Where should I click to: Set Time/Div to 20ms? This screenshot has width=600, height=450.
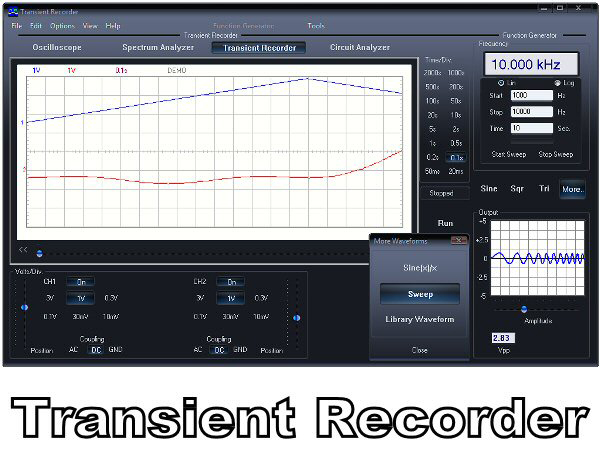456,171
